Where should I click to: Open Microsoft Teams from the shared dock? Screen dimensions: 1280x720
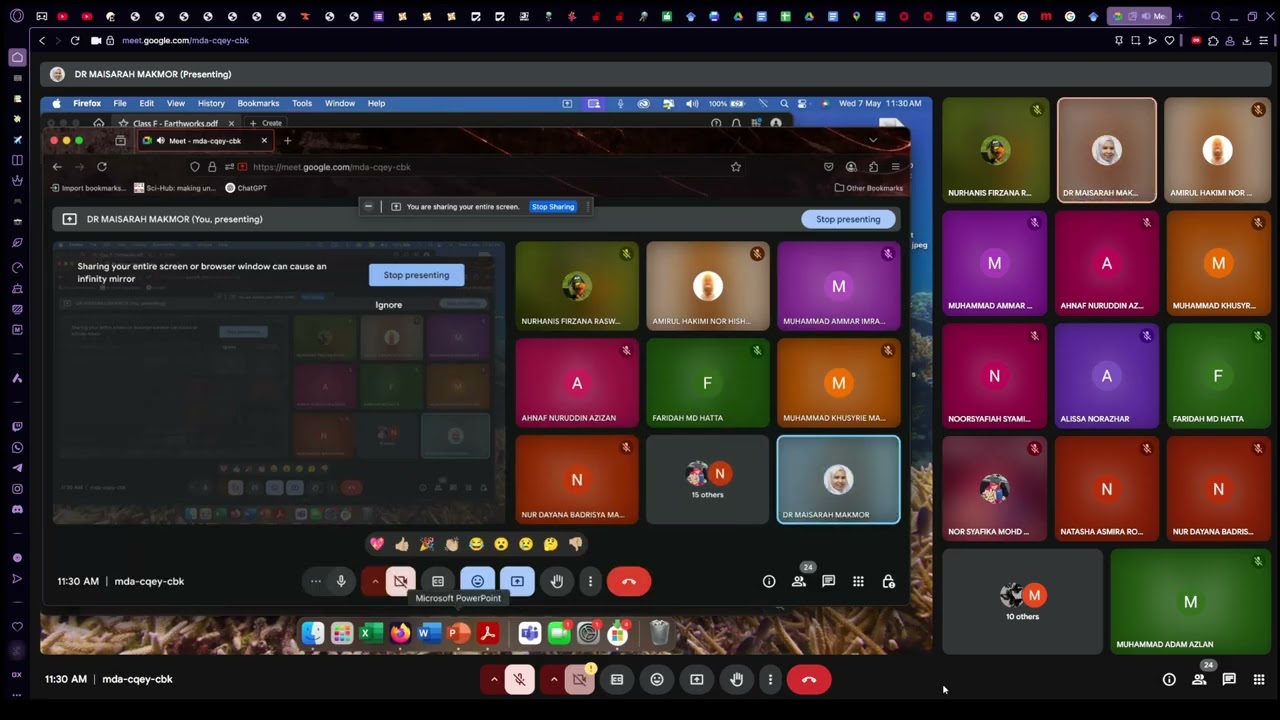click(530, 633)
